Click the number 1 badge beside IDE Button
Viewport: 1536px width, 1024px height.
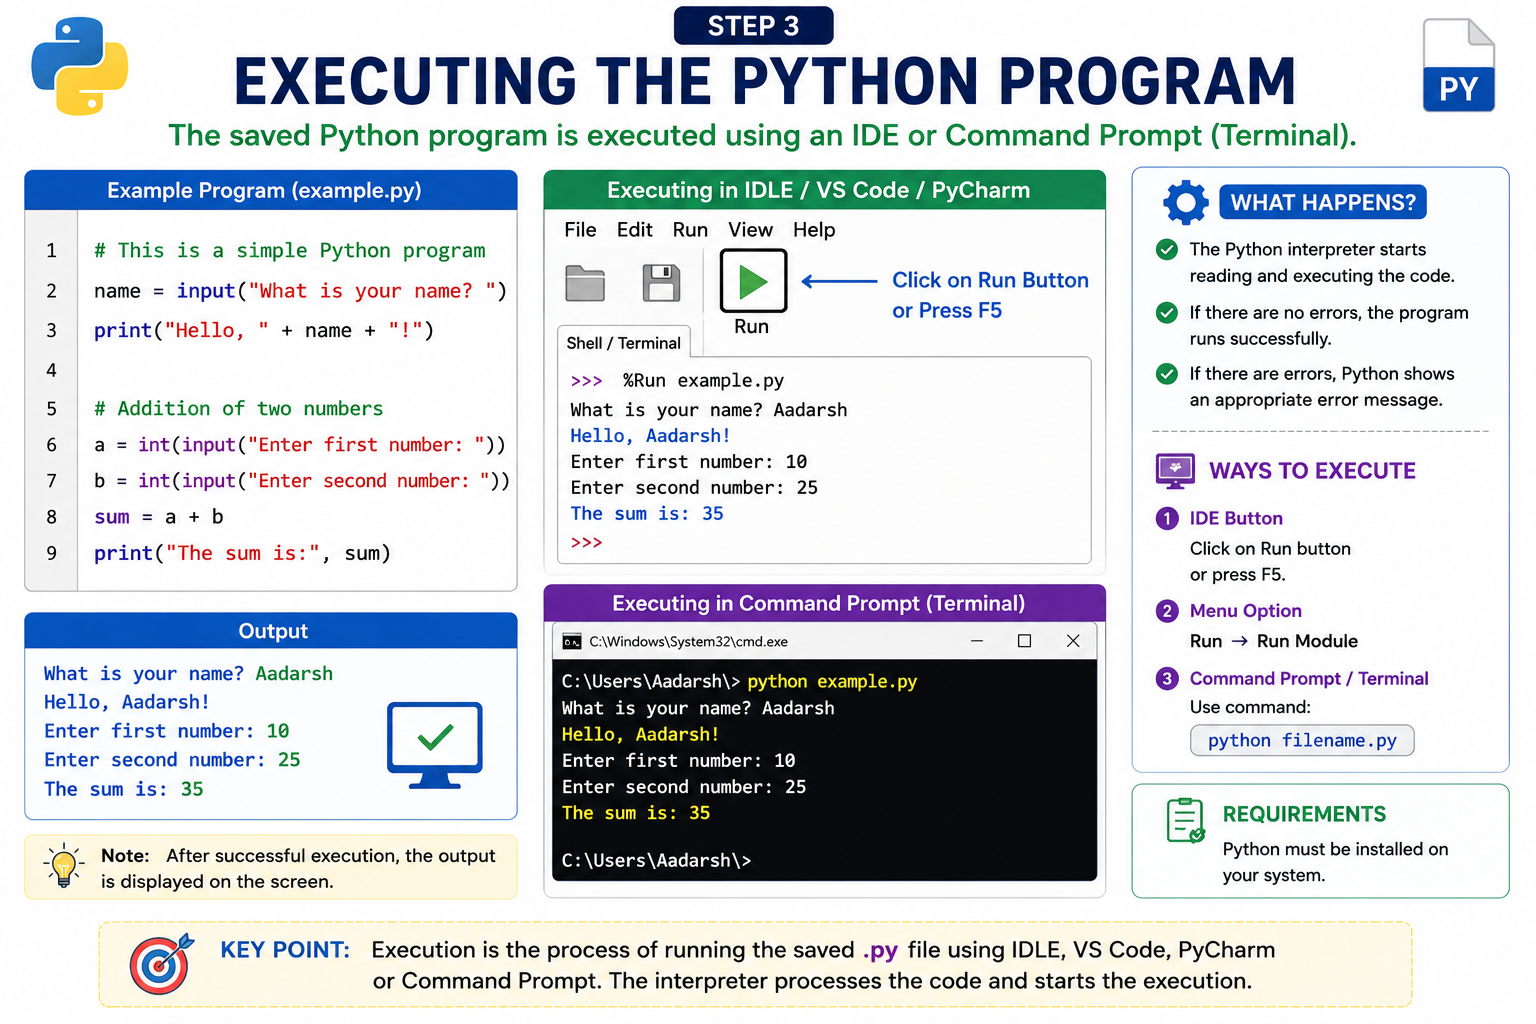click(1166, 518)
